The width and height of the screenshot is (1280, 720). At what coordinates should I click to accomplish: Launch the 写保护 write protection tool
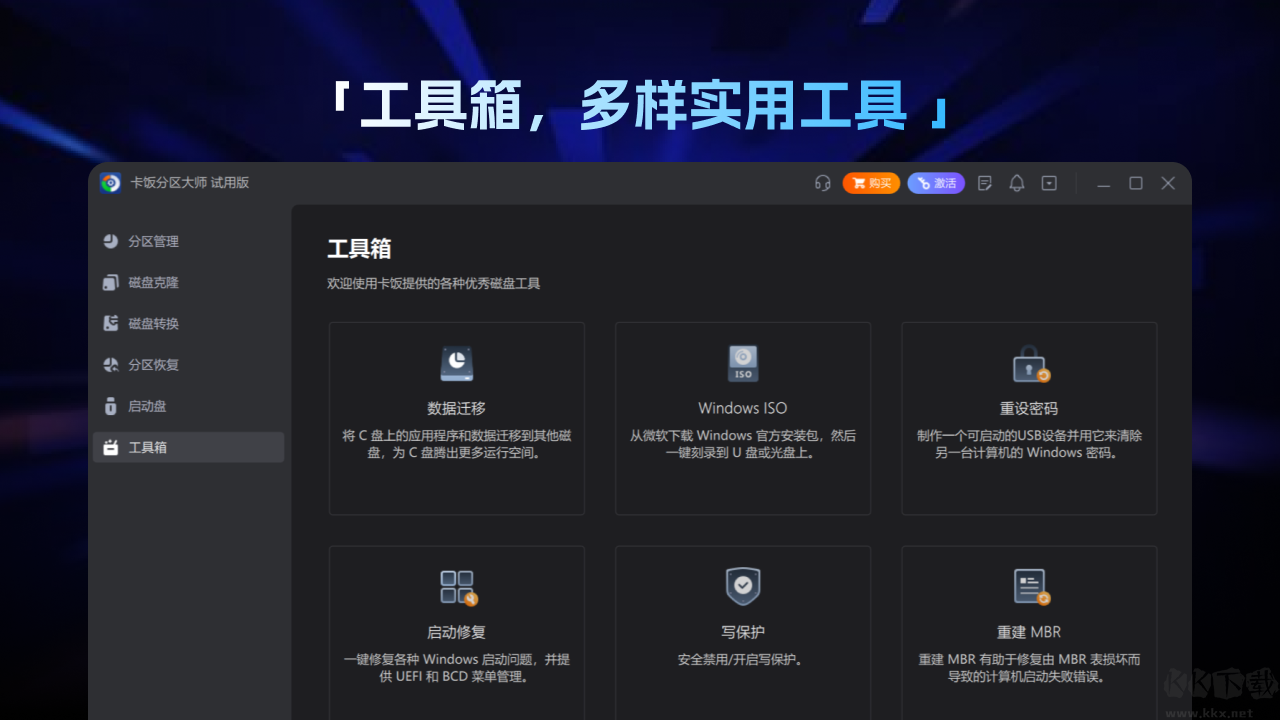coord(742,587)
